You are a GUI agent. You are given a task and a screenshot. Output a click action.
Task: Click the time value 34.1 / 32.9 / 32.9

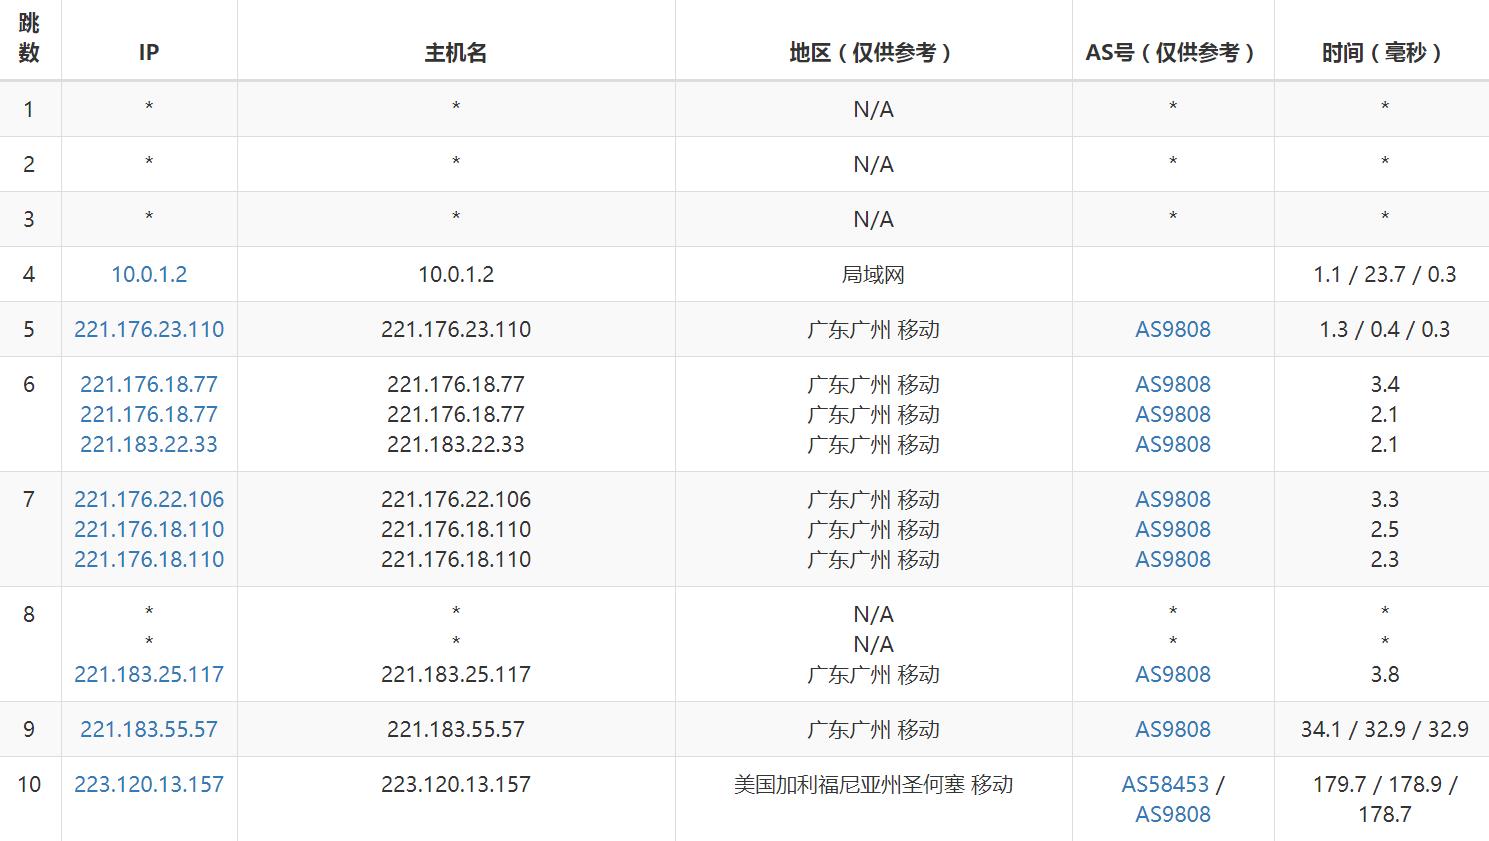[1385, 729]
